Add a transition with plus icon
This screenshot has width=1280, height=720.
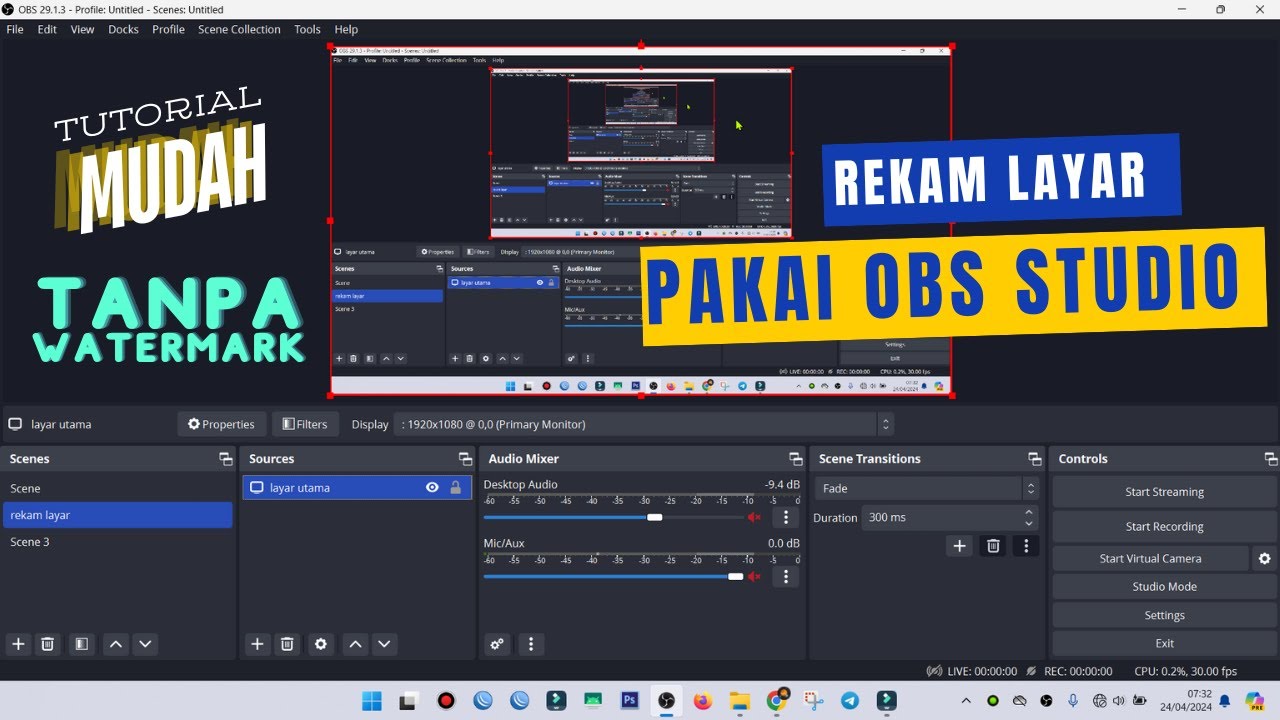960,546
